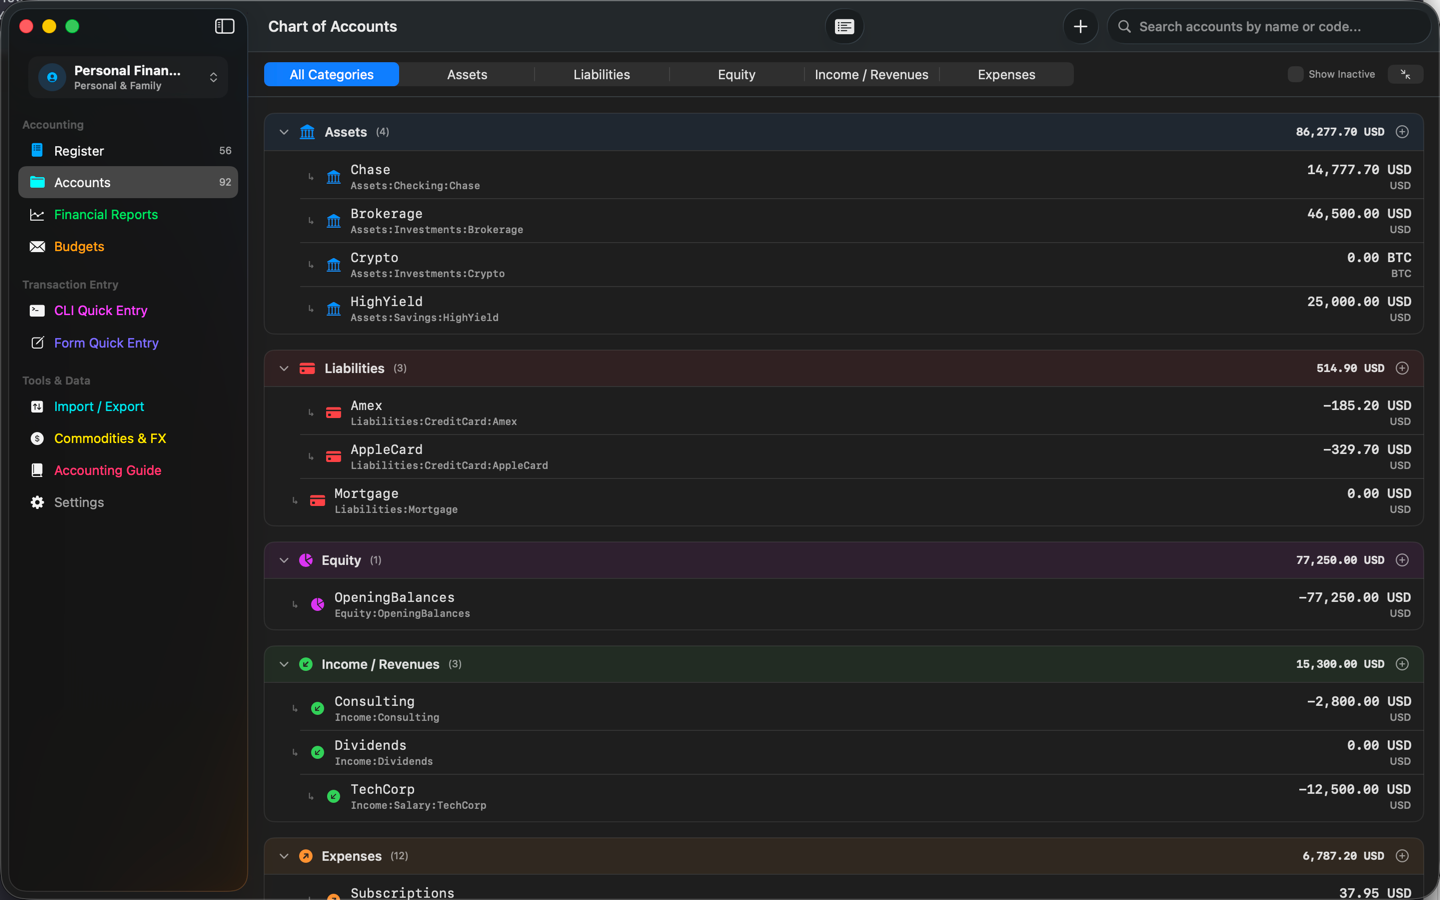Open Settings in the sidebar
1440x900 pixels.
[128, 503]
